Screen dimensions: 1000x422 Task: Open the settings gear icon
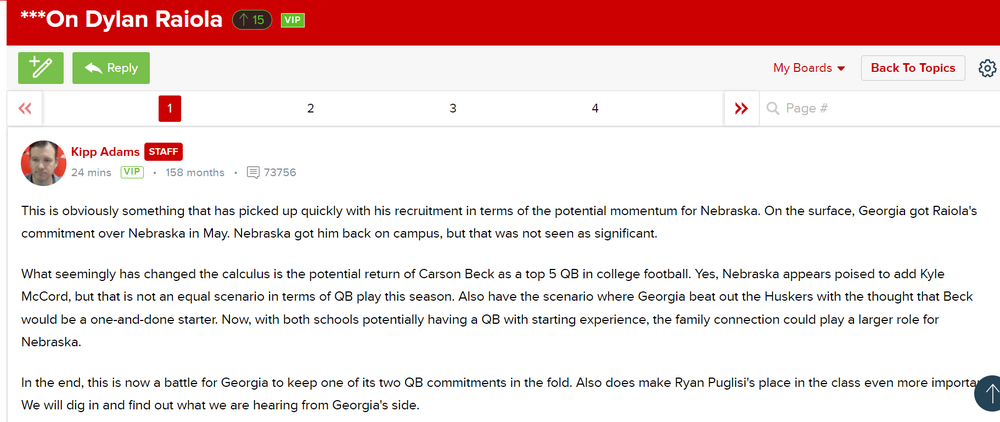click(x=987, y=68)
